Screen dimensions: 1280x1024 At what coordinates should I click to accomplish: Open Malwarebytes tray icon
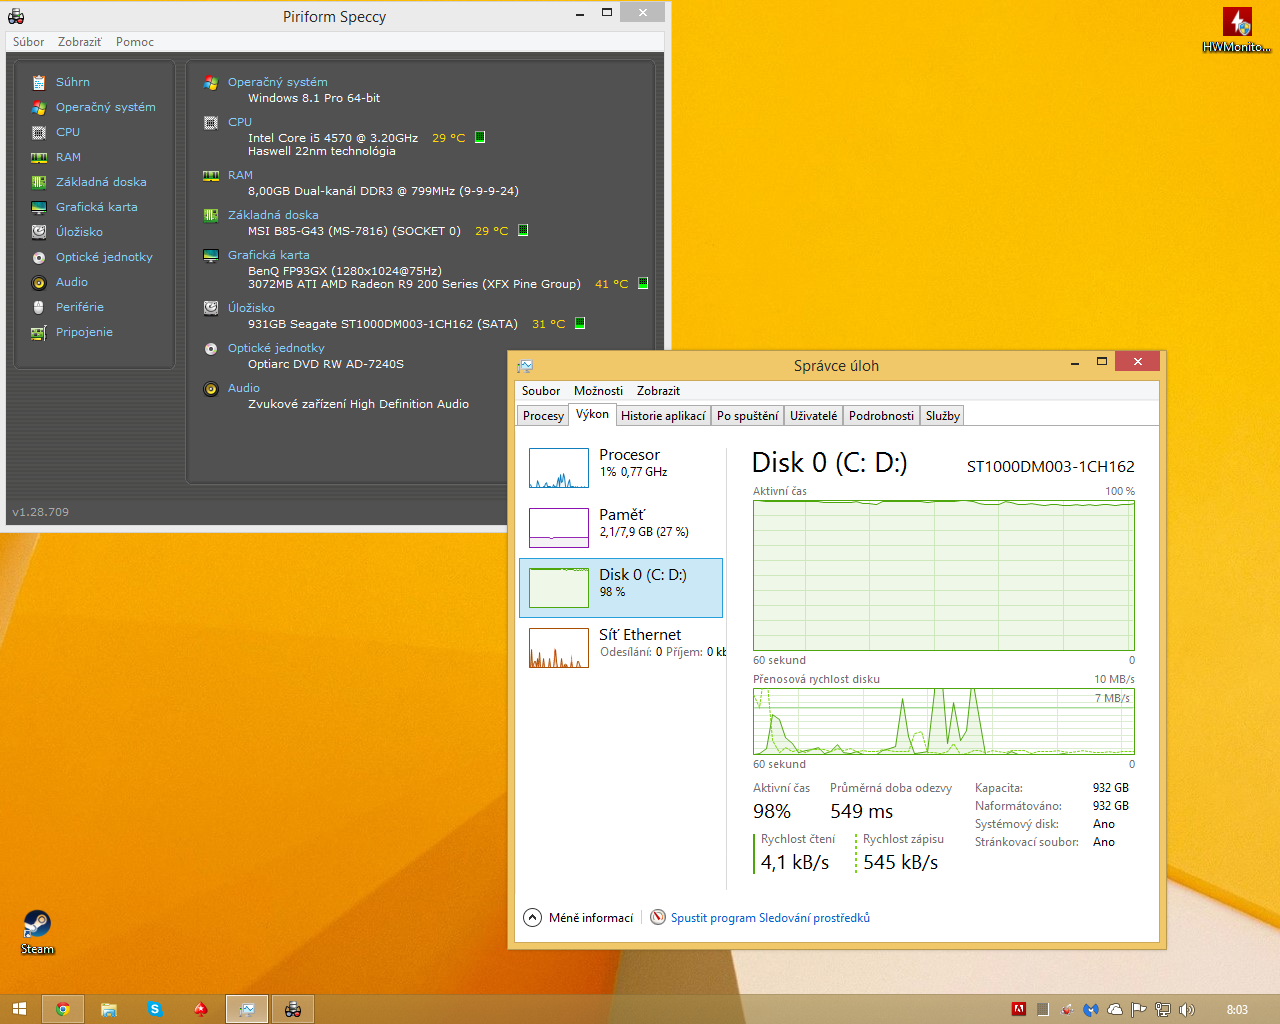point(1091,1009)
